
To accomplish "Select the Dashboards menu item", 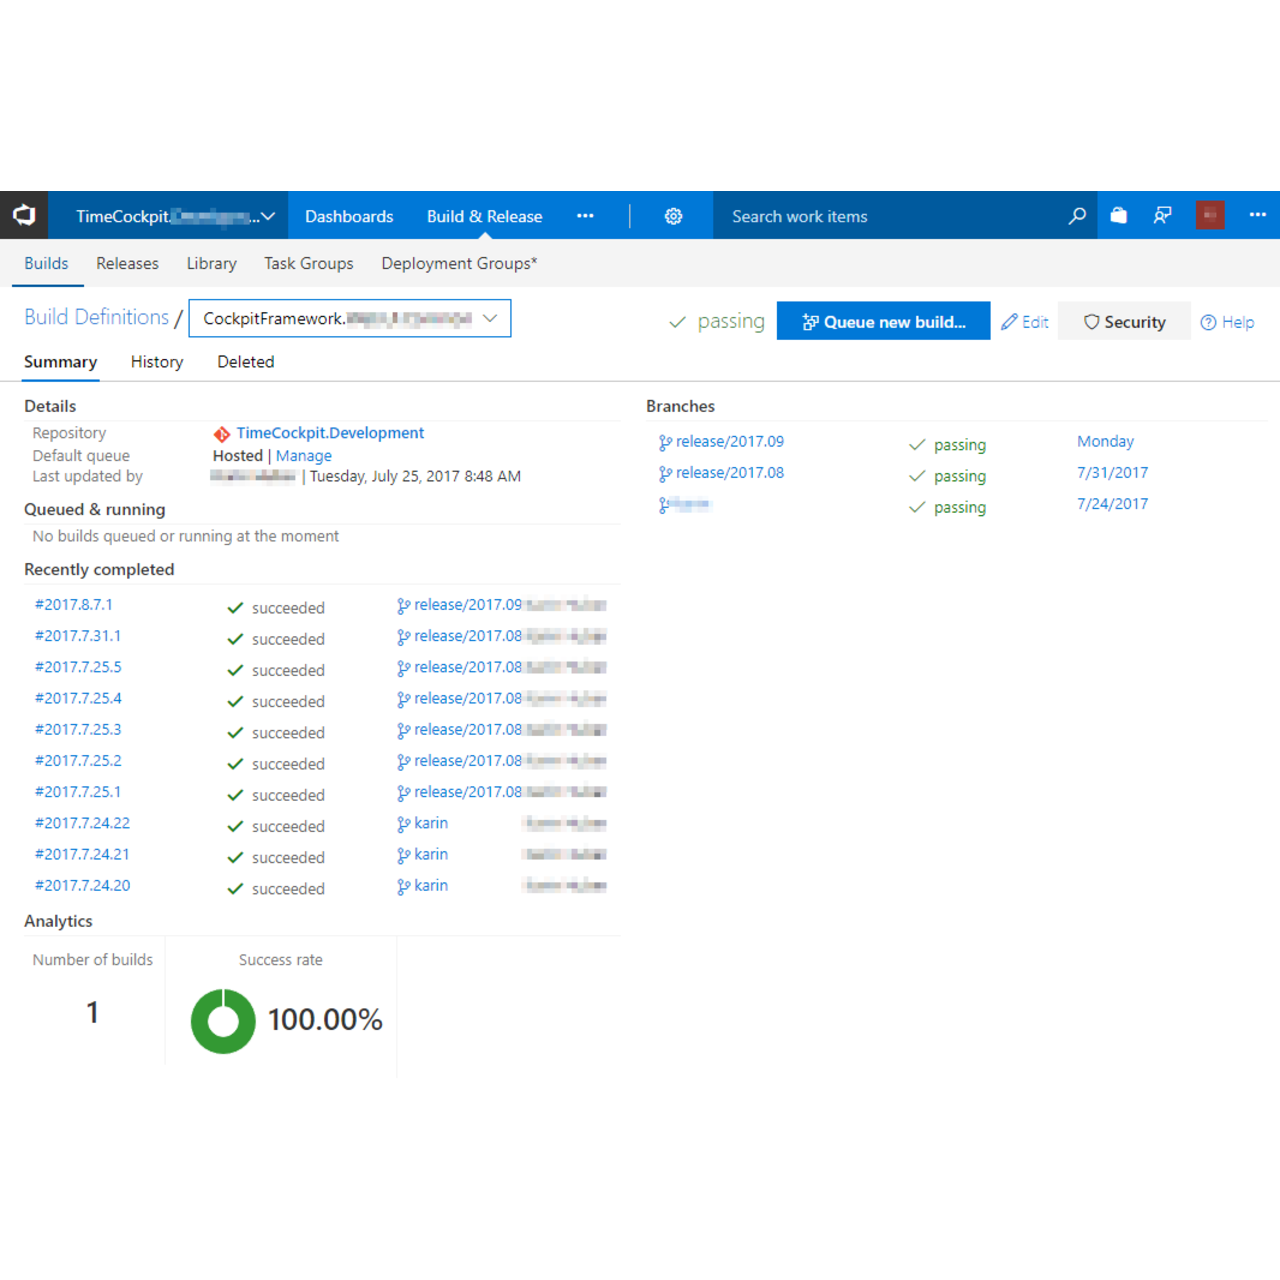I will tap(349, 217).
